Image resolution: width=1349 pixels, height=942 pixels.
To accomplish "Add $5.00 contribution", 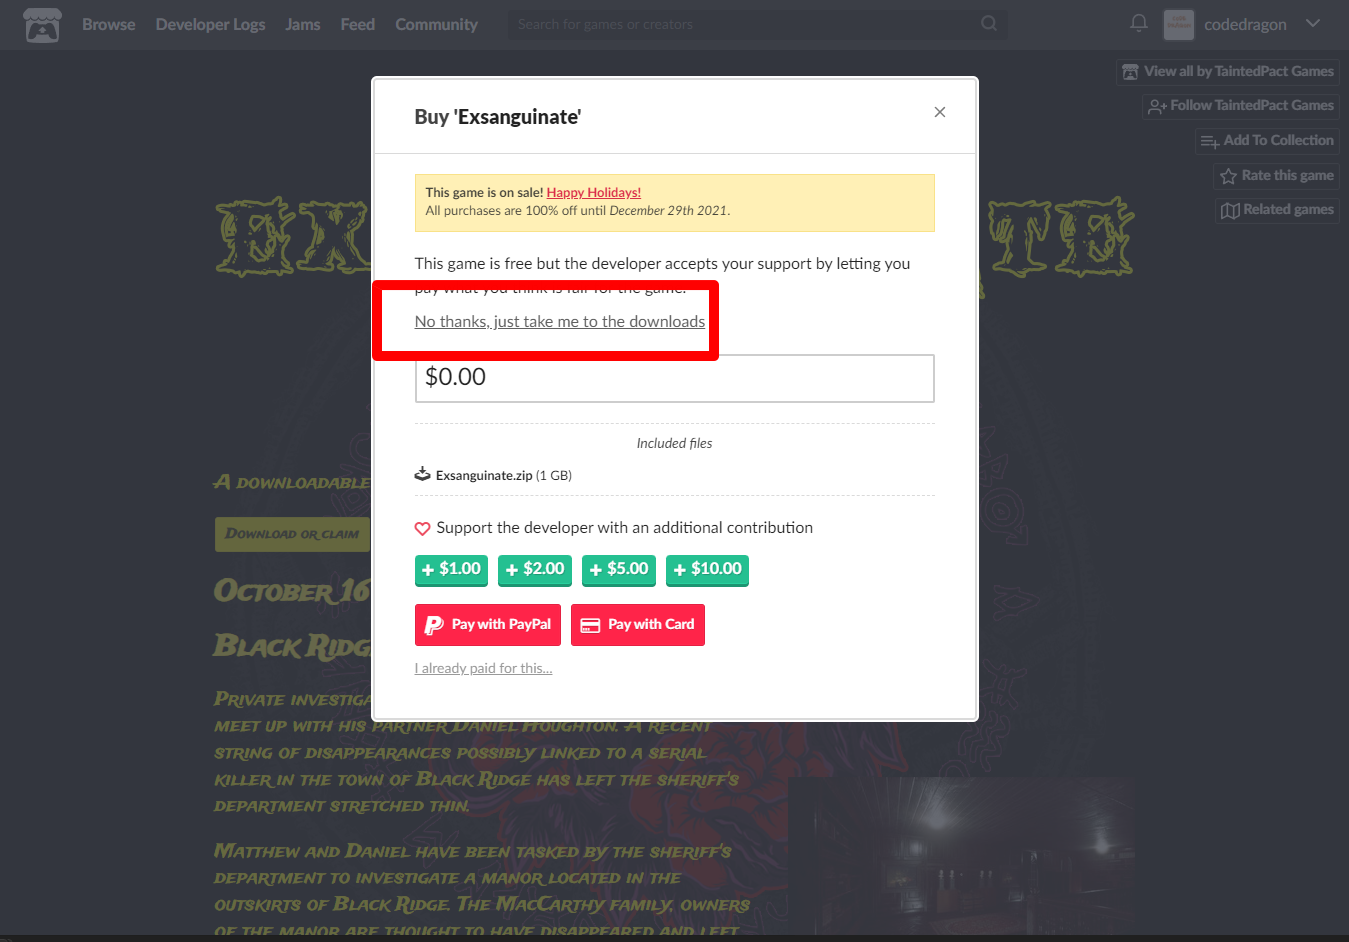I will click(619, 570).
